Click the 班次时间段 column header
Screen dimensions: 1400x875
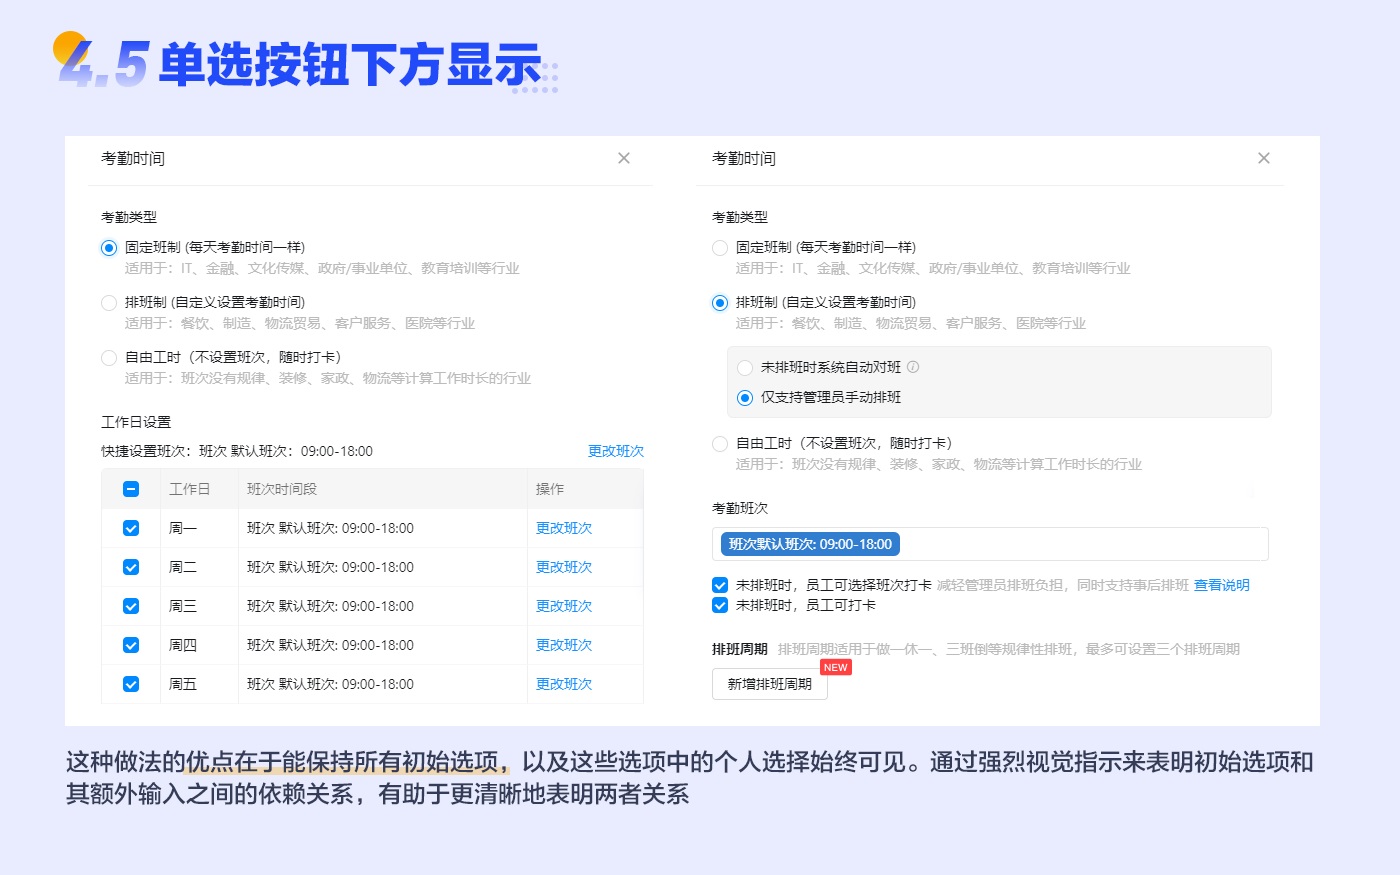(x=282, y=489)
